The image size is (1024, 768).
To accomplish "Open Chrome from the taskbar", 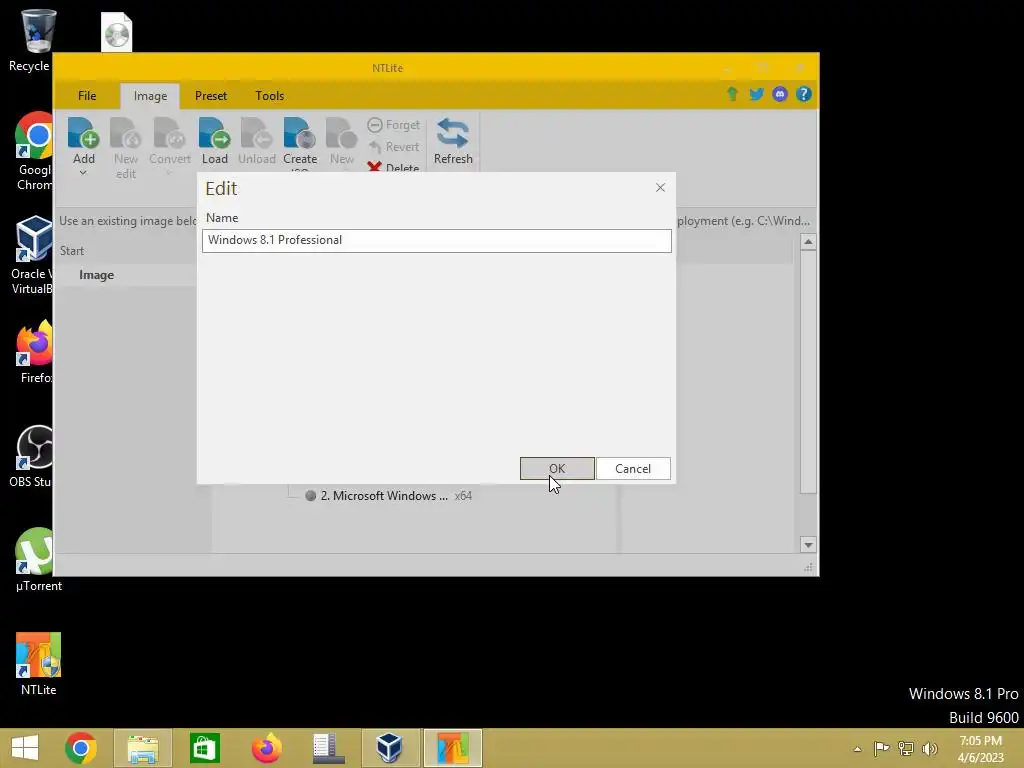I will point(81,748).
